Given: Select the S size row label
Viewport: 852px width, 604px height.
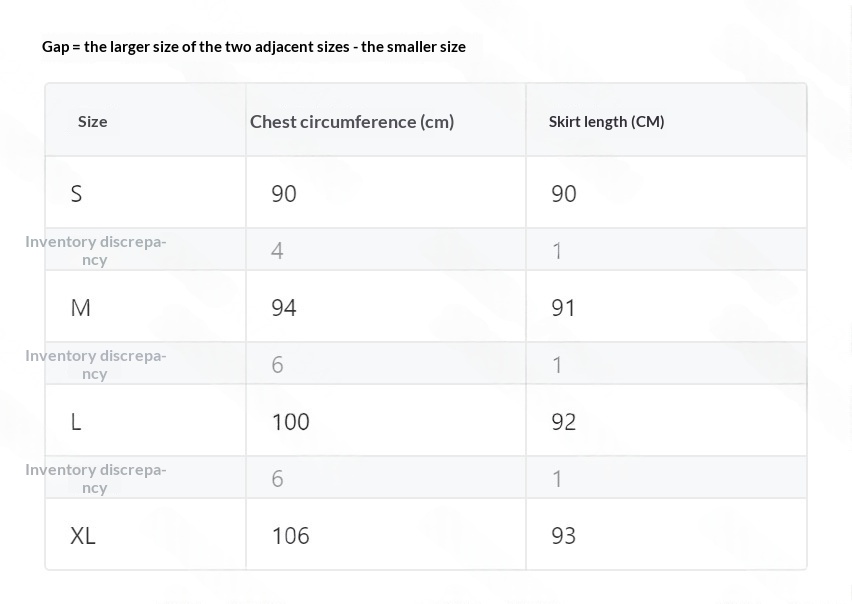Looking at the screenshot, I should point(76,194).
